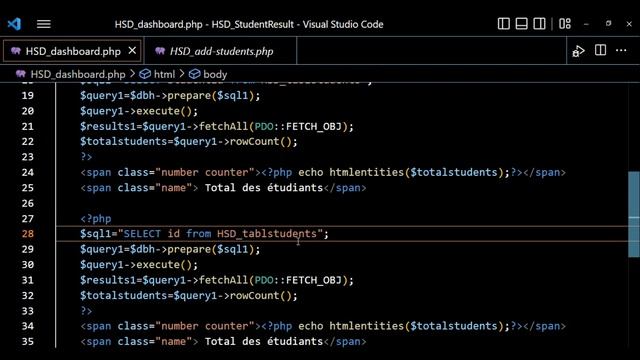Screen dimensions: 640x360
Task: Select HSD_dashboard.php in the breadcrumb
Action: 78,74
